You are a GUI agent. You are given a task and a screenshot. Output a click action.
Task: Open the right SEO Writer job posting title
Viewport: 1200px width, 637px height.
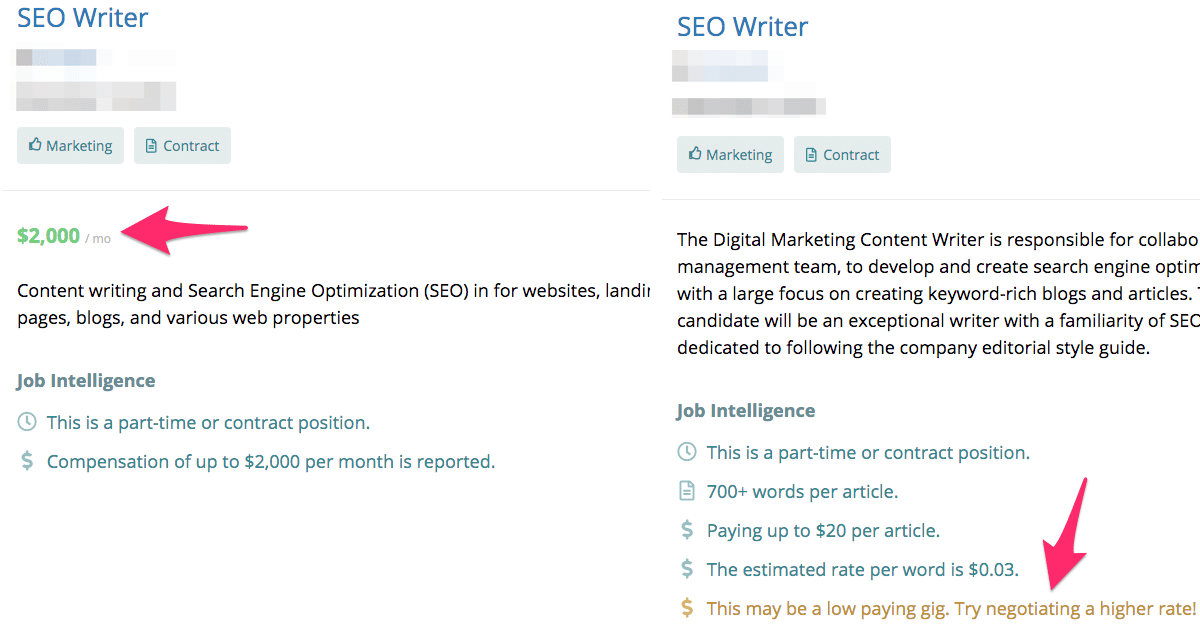click(742, 26)
